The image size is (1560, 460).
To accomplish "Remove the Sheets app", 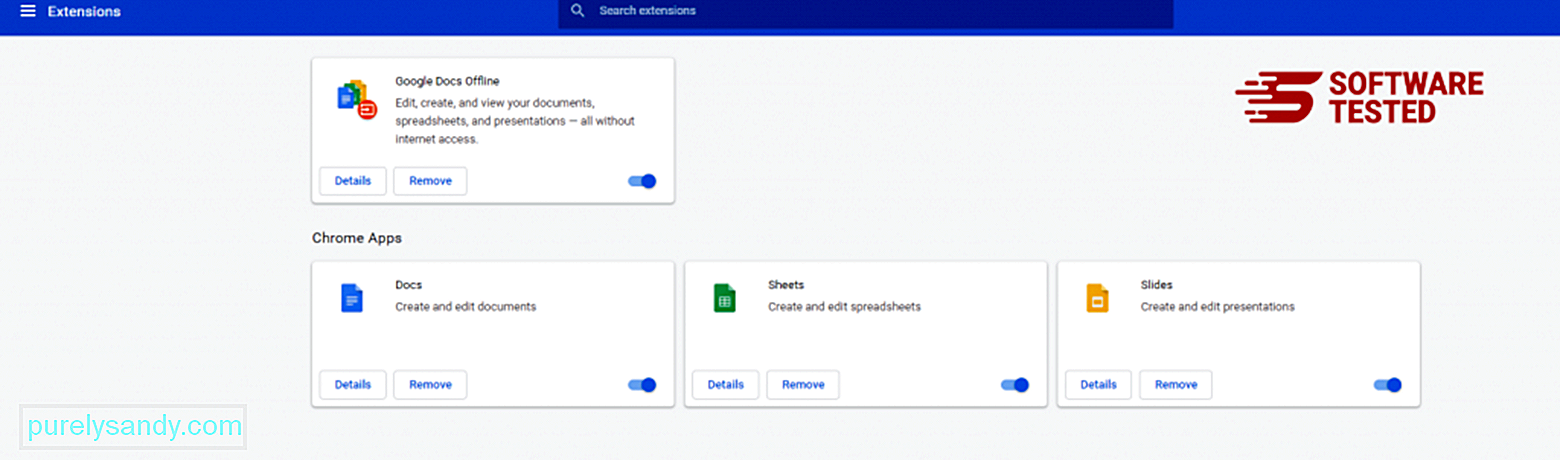I will coord(803,385).
